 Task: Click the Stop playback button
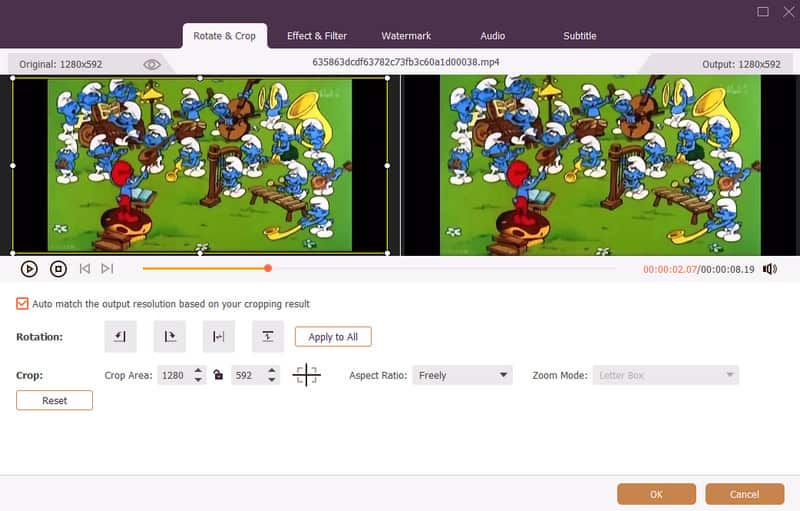pyautogui.click(x=58, y=269)
